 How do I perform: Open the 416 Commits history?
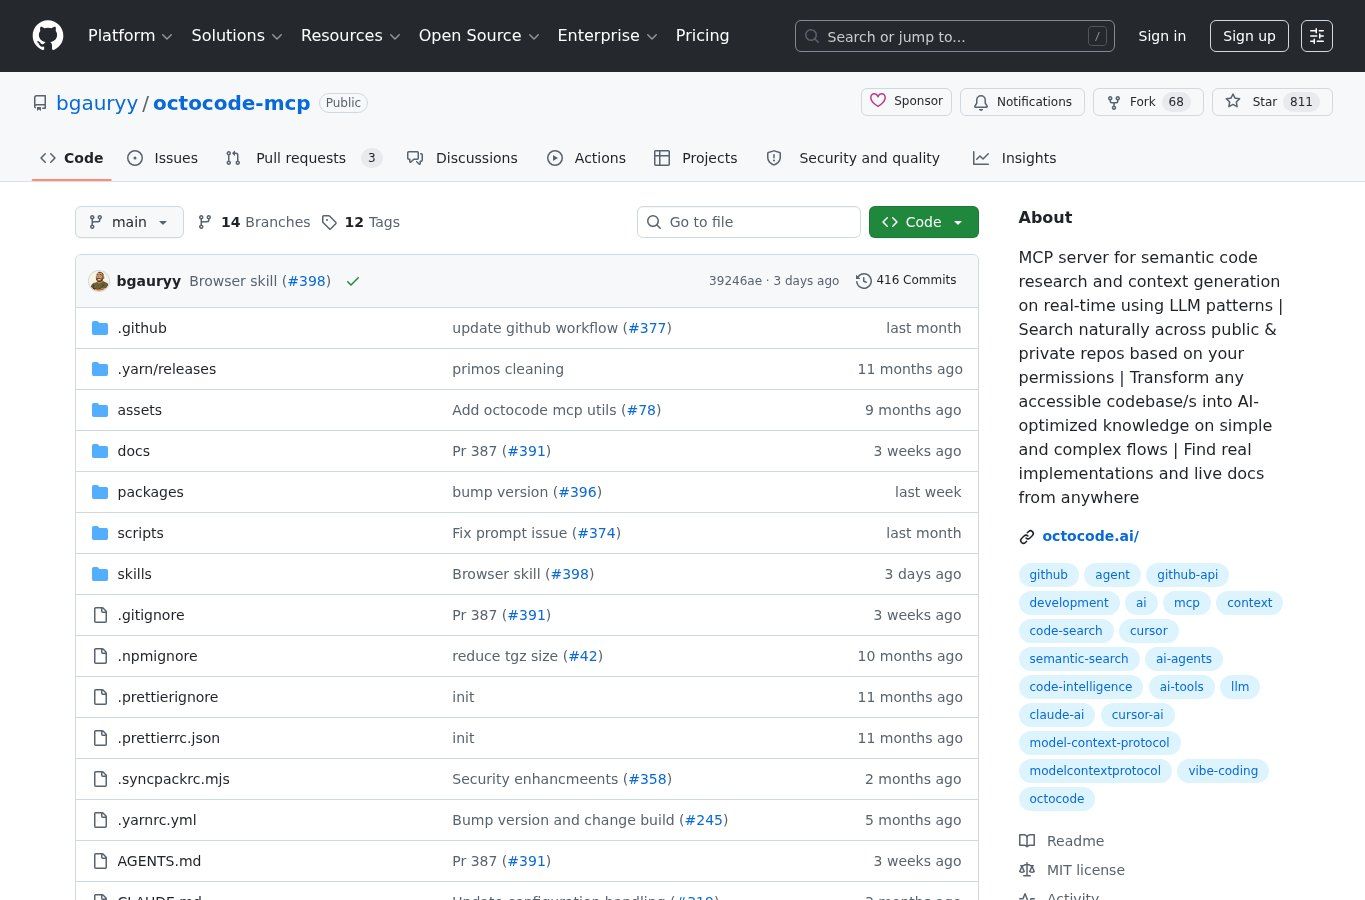point(906,280)
